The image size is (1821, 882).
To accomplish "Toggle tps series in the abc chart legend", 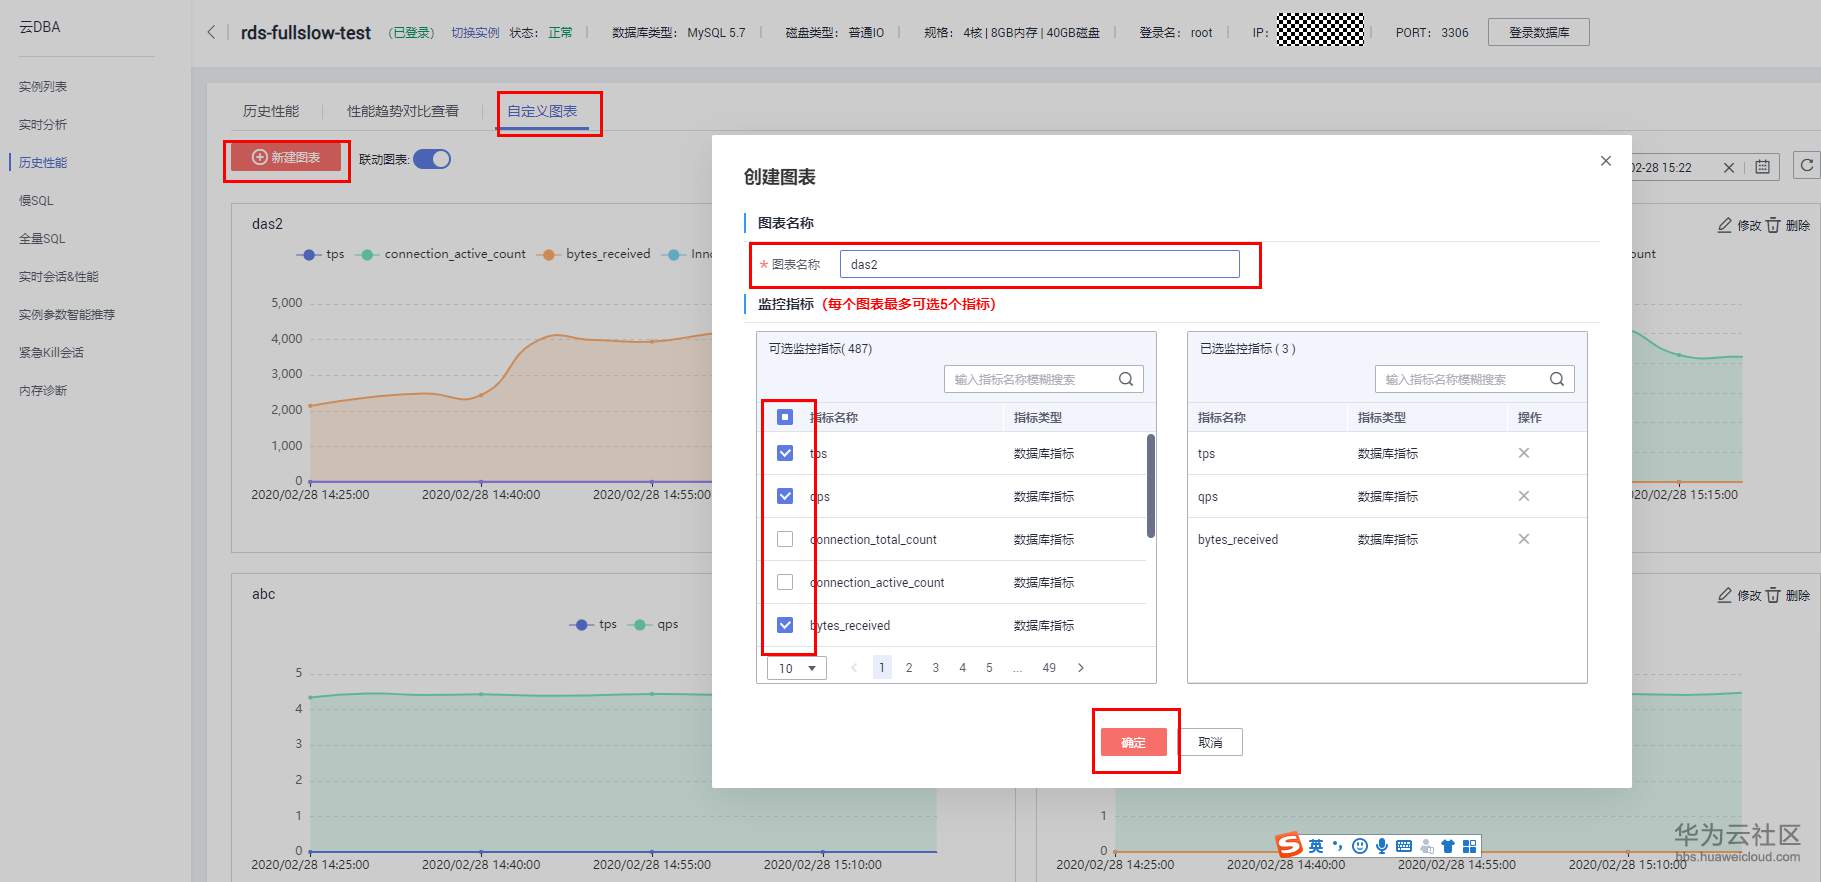I will pos(594,624).
